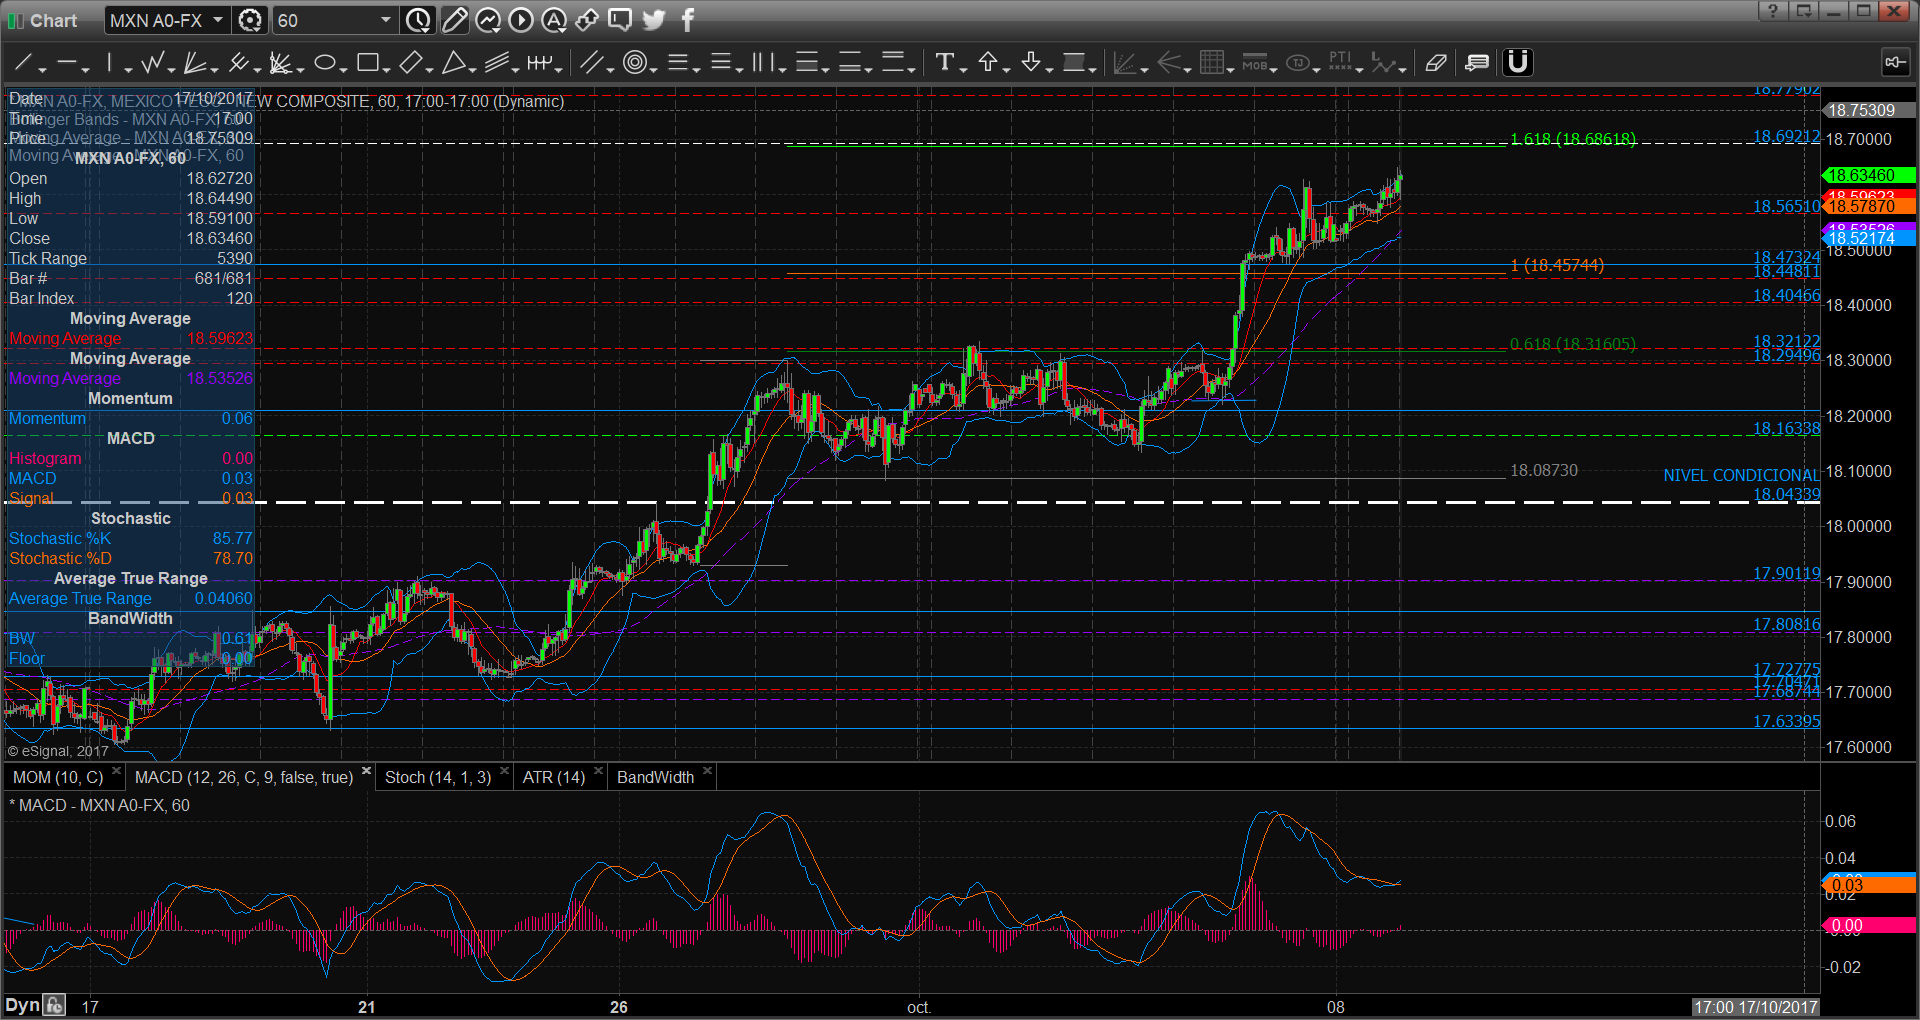Viewport: 1920px width, 1020px height.
Task: Click the green 18.63460 price marker
Action: (1869, 176)
